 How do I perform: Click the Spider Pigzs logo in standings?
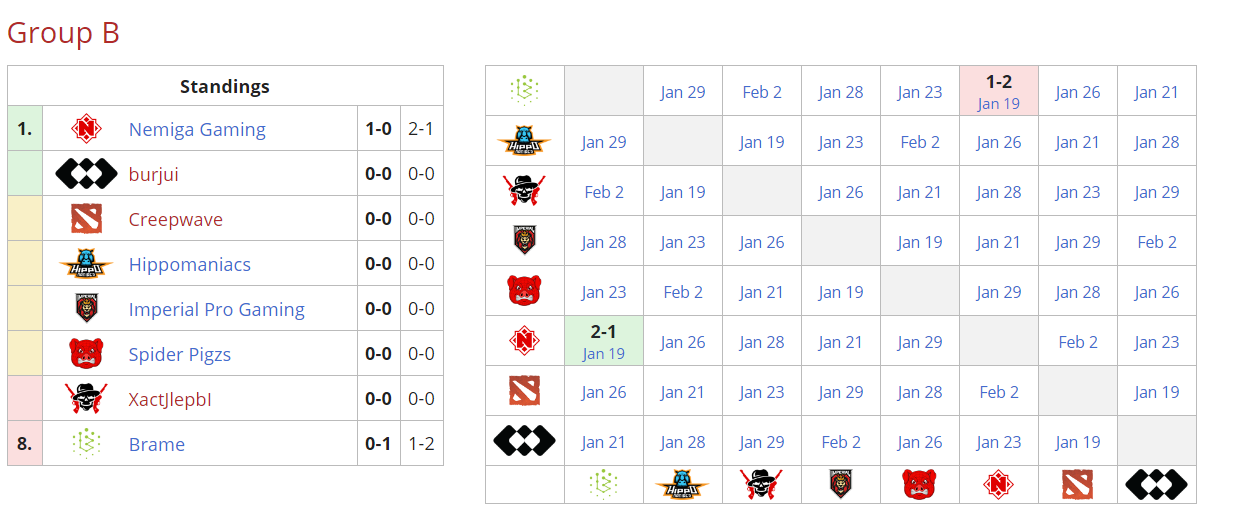point(86,354)
